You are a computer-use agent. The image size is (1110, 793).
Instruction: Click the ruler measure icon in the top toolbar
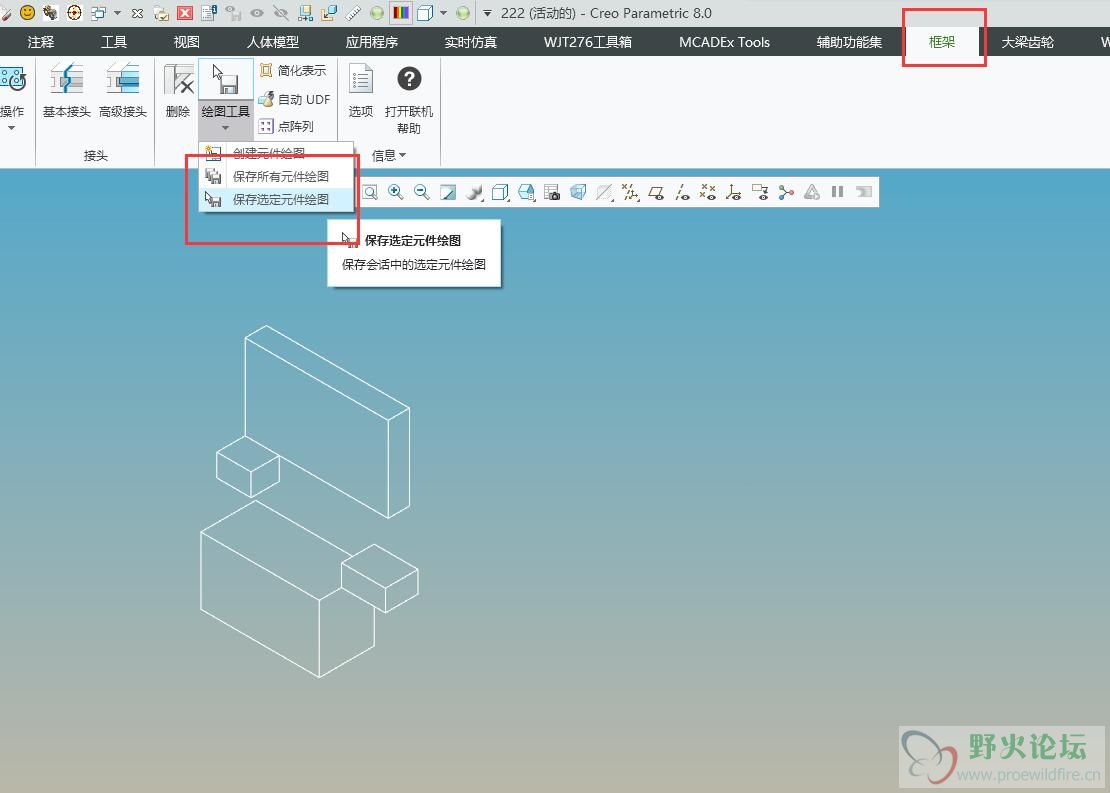(x=353, y=13)
